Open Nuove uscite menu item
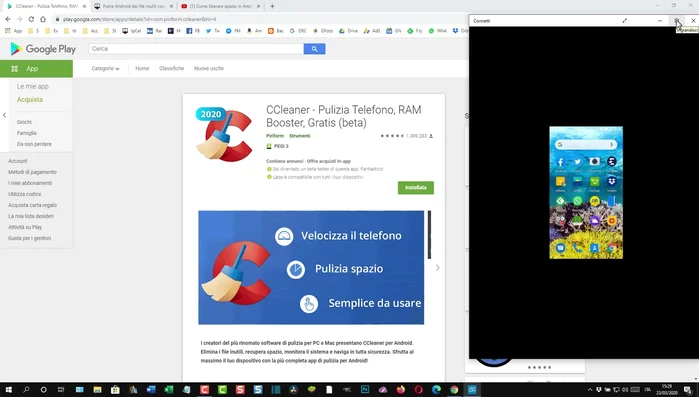 (x=209, y=69)
